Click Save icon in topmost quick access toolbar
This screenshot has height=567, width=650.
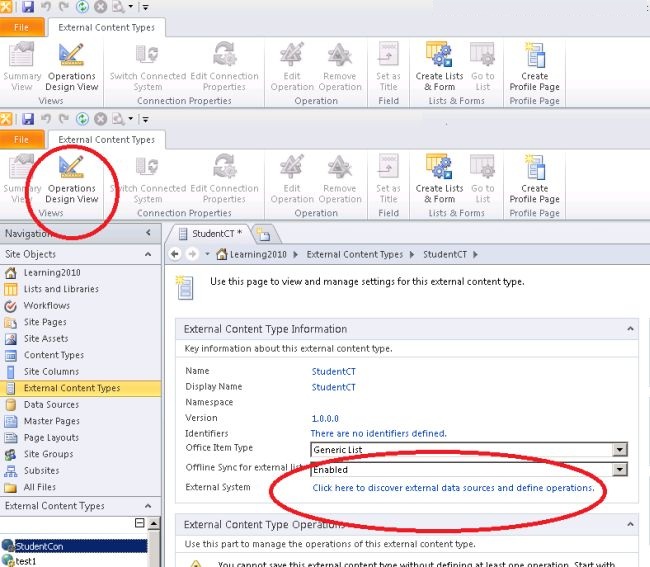(28, 7)
